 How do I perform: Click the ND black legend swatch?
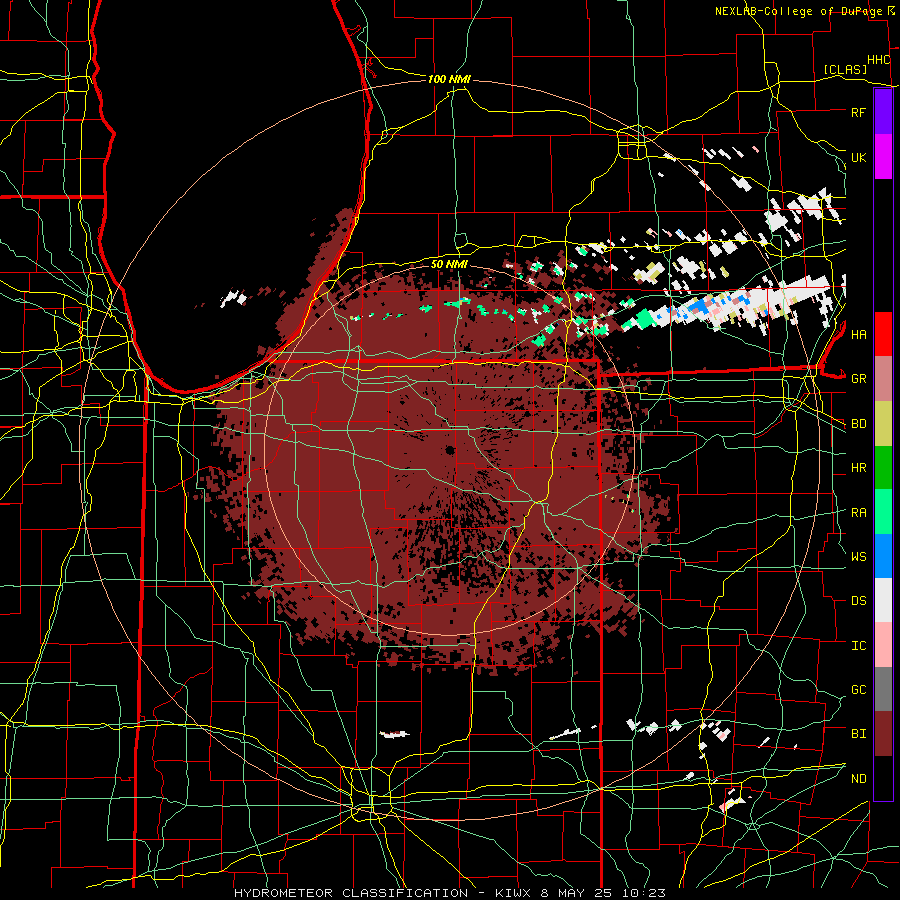(883, 778)
